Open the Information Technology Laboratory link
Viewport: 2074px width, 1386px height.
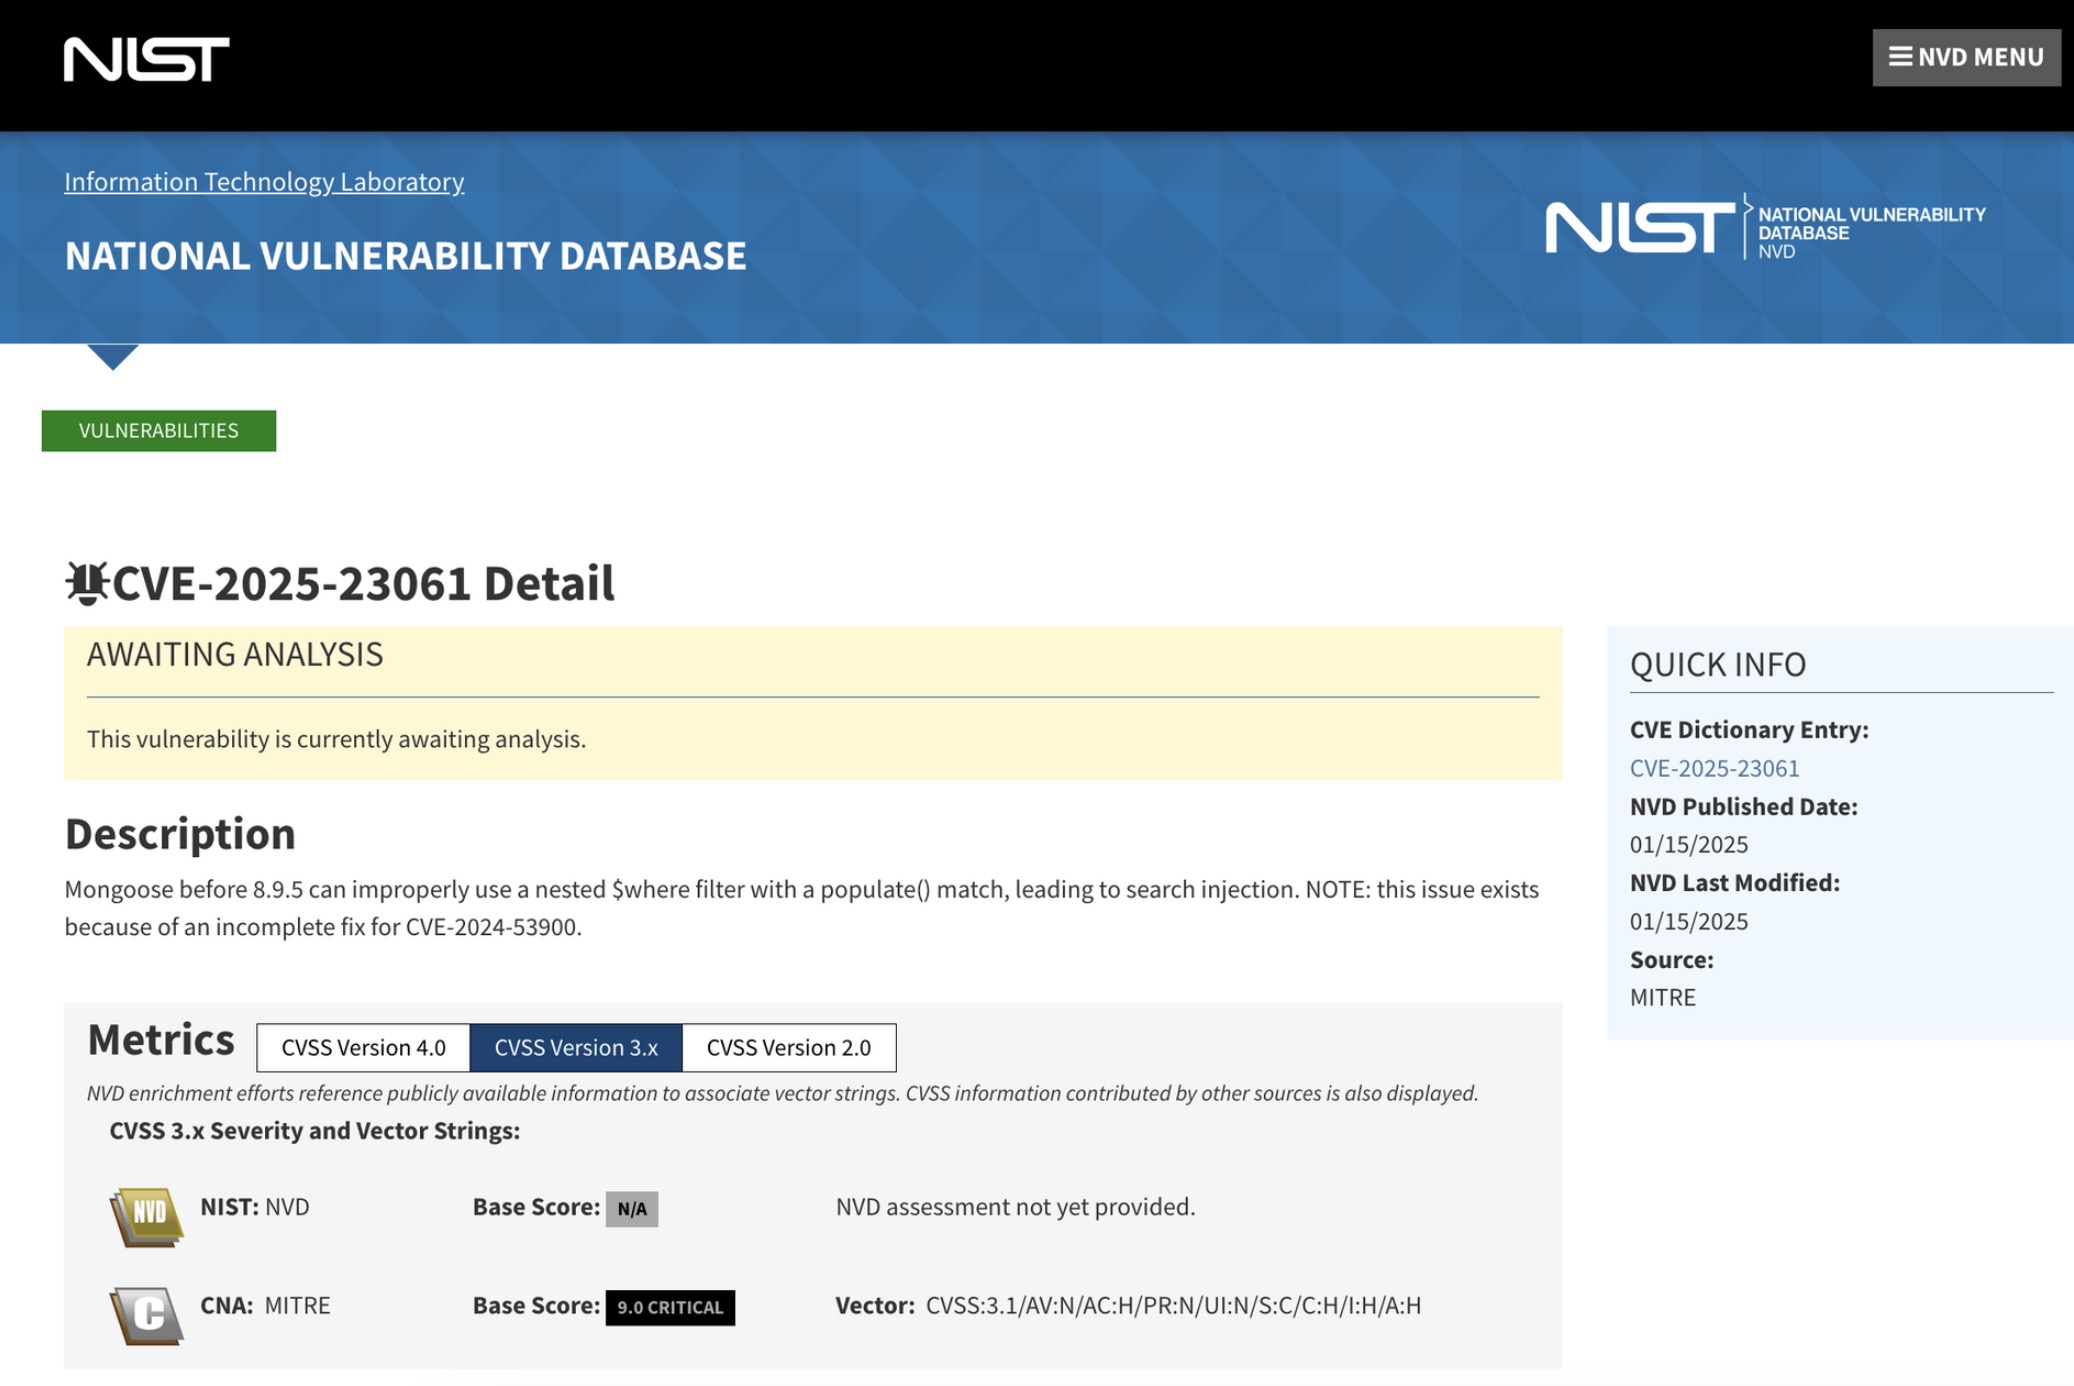point(264,181)
